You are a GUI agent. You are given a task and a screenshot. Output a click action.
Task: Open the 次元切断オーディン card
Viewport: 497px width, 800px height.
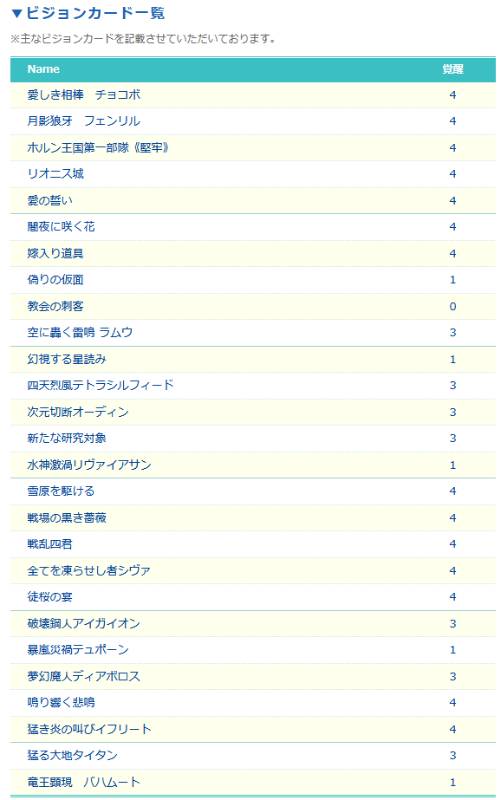pos(78,412)
